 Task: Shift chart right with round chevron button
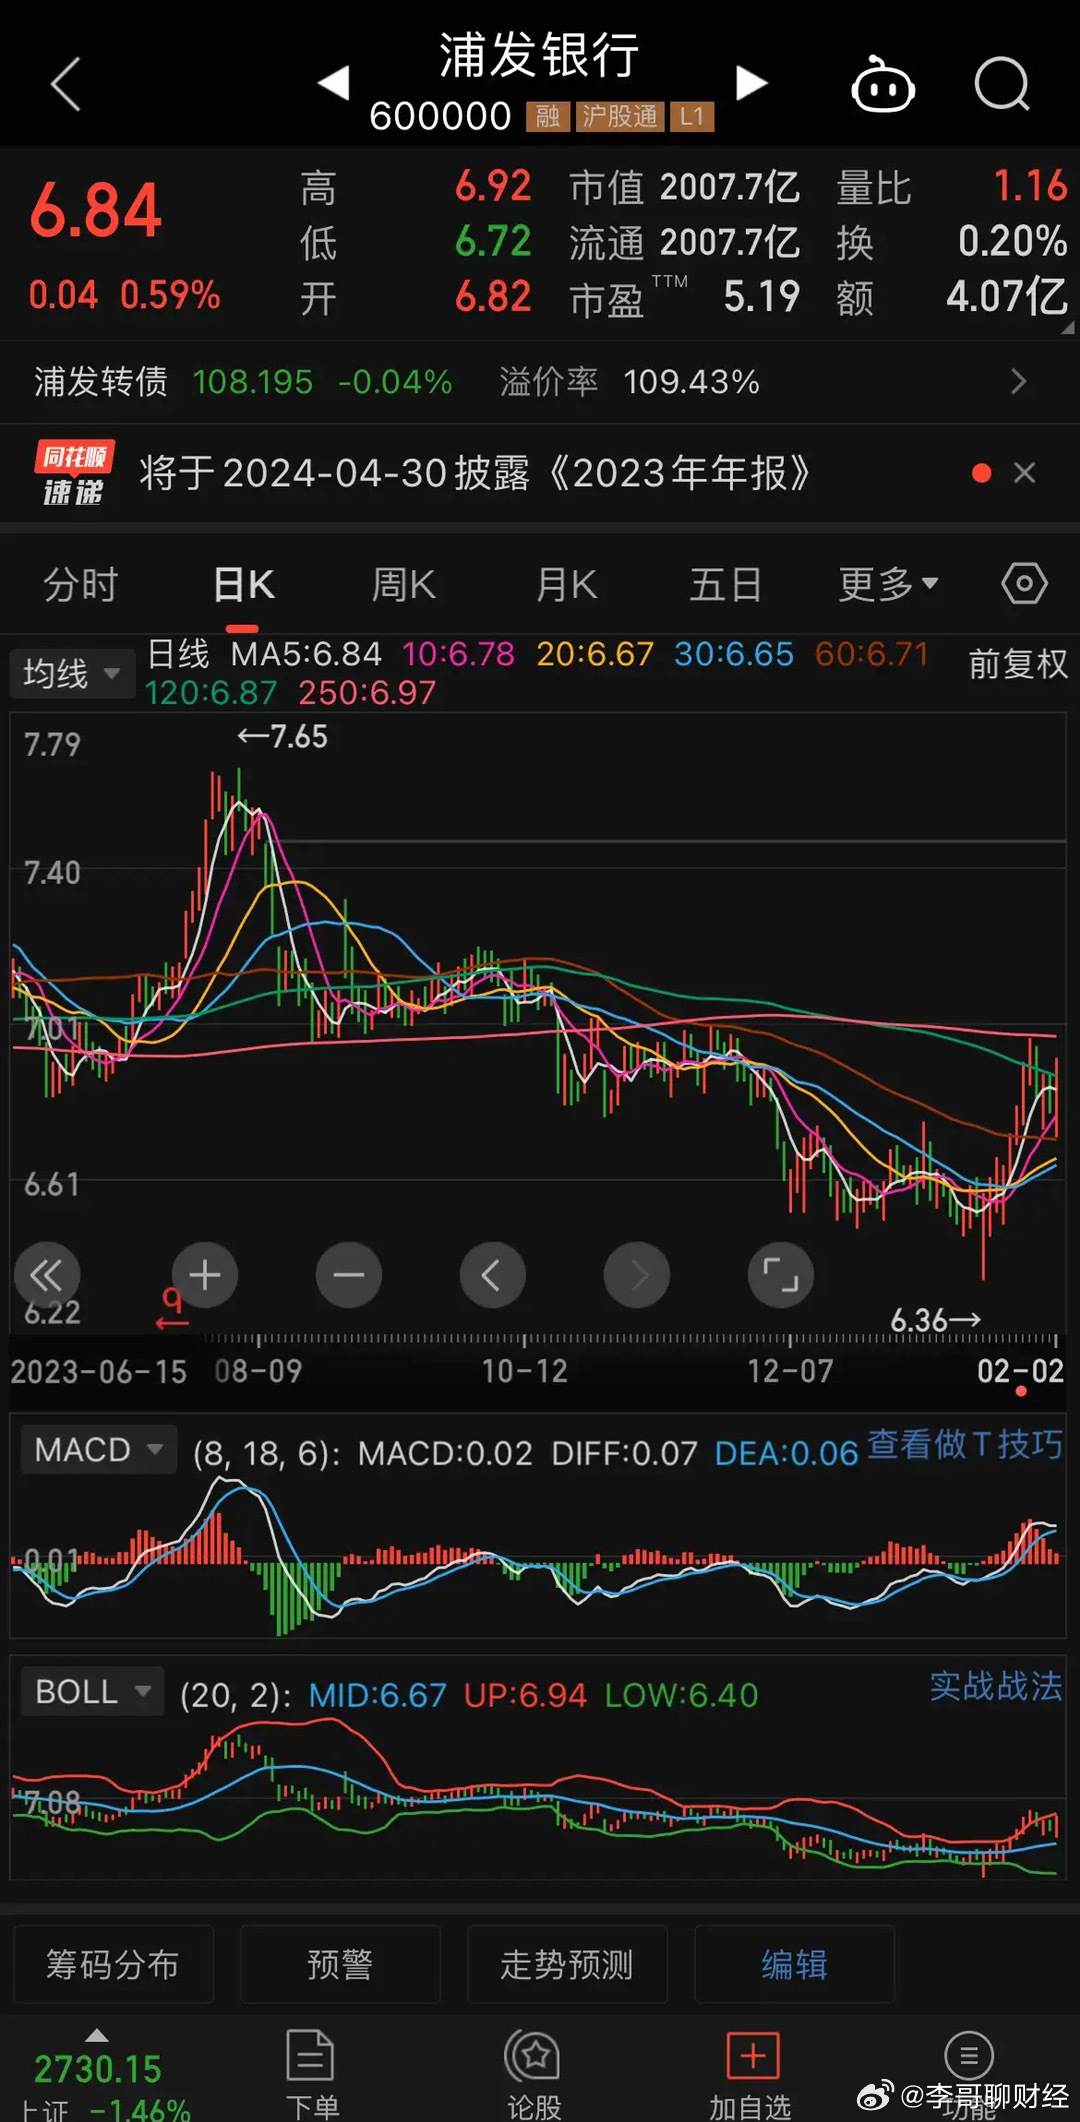point(637,1275)
